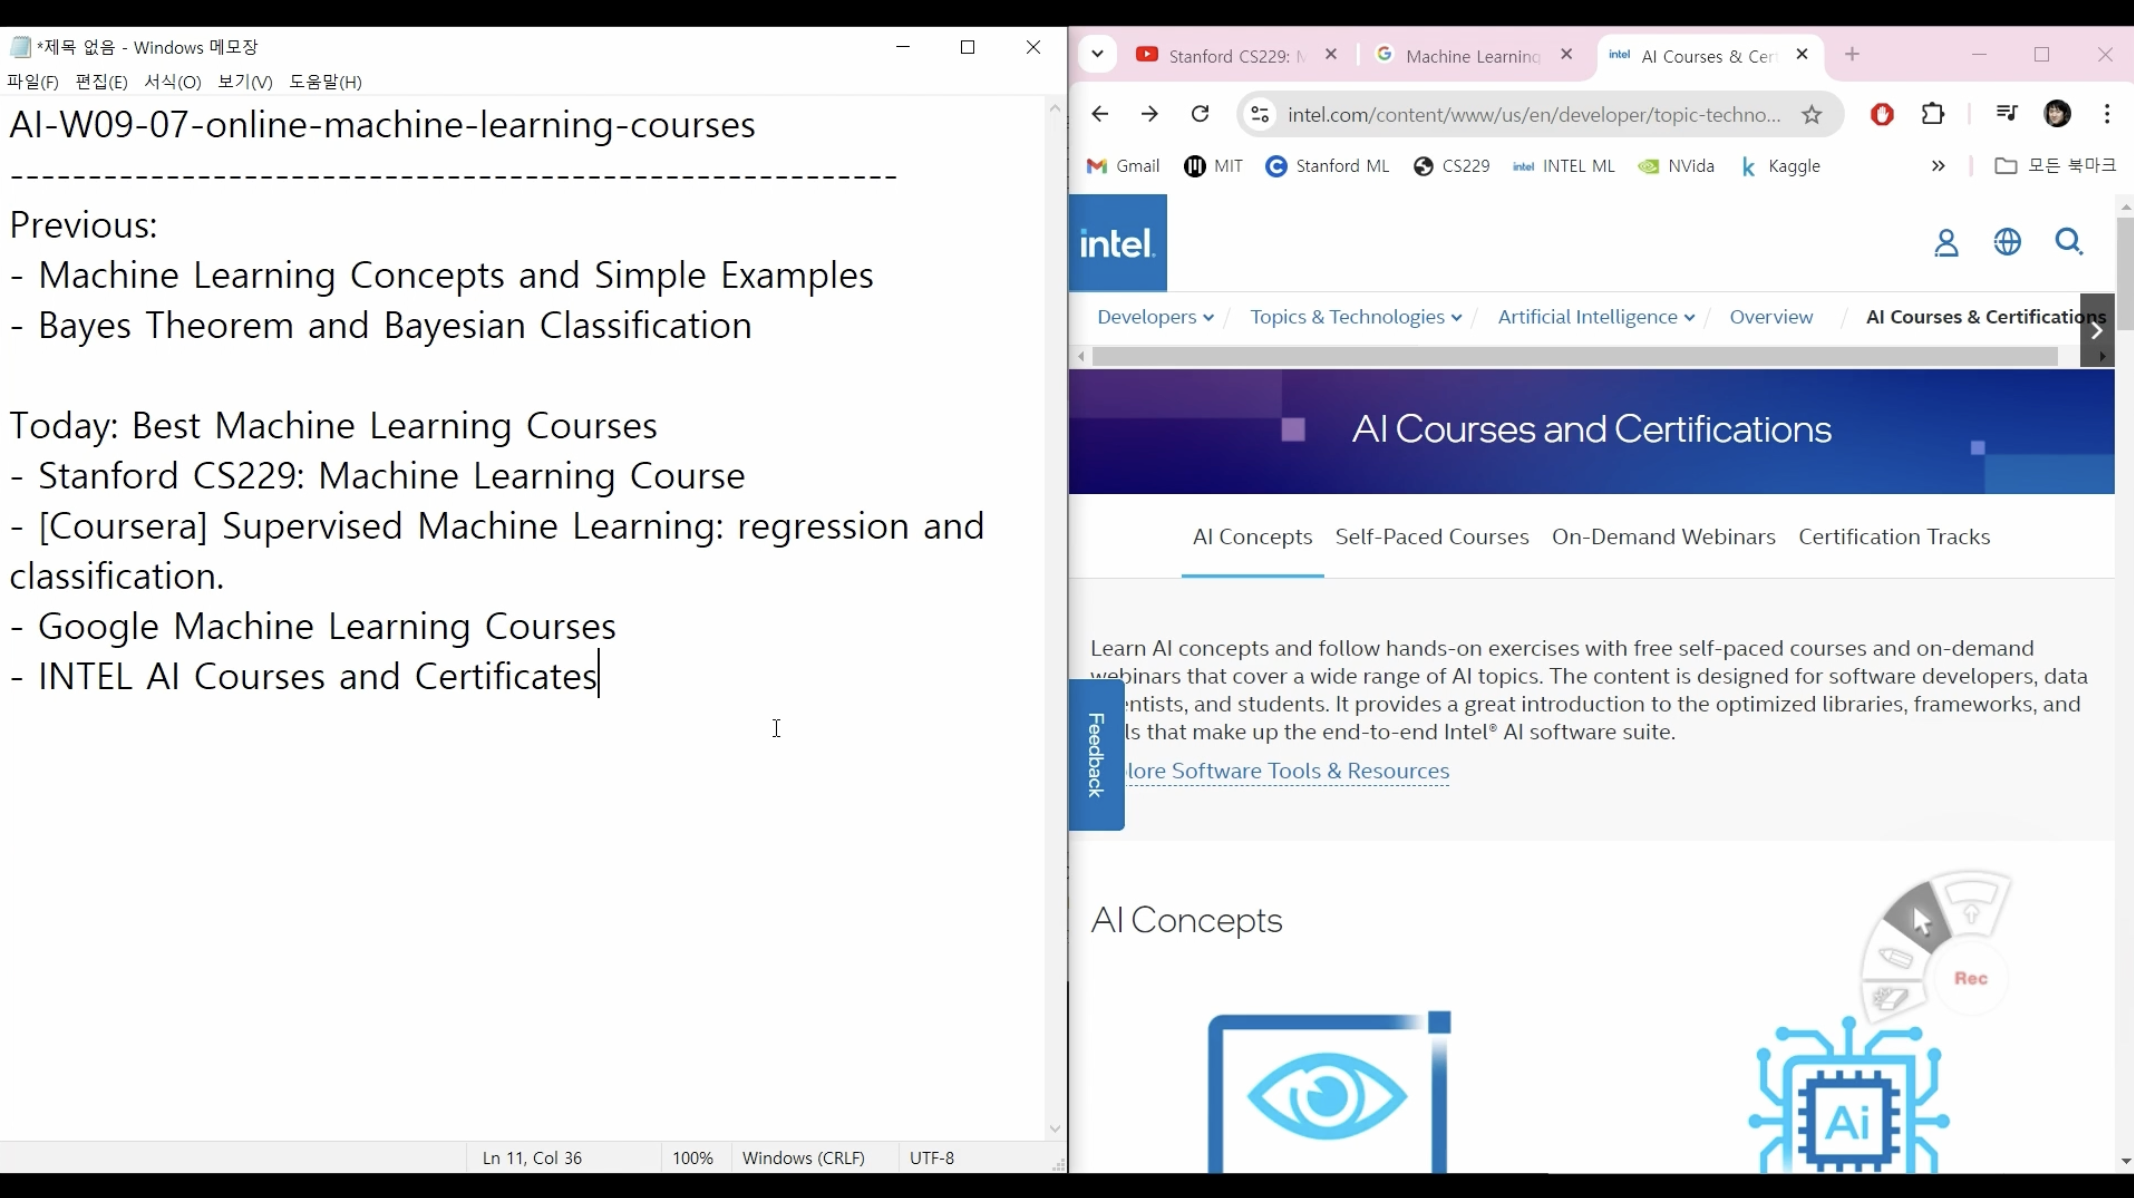Click Overview breadcrumb link

(x=1770, y=317)
